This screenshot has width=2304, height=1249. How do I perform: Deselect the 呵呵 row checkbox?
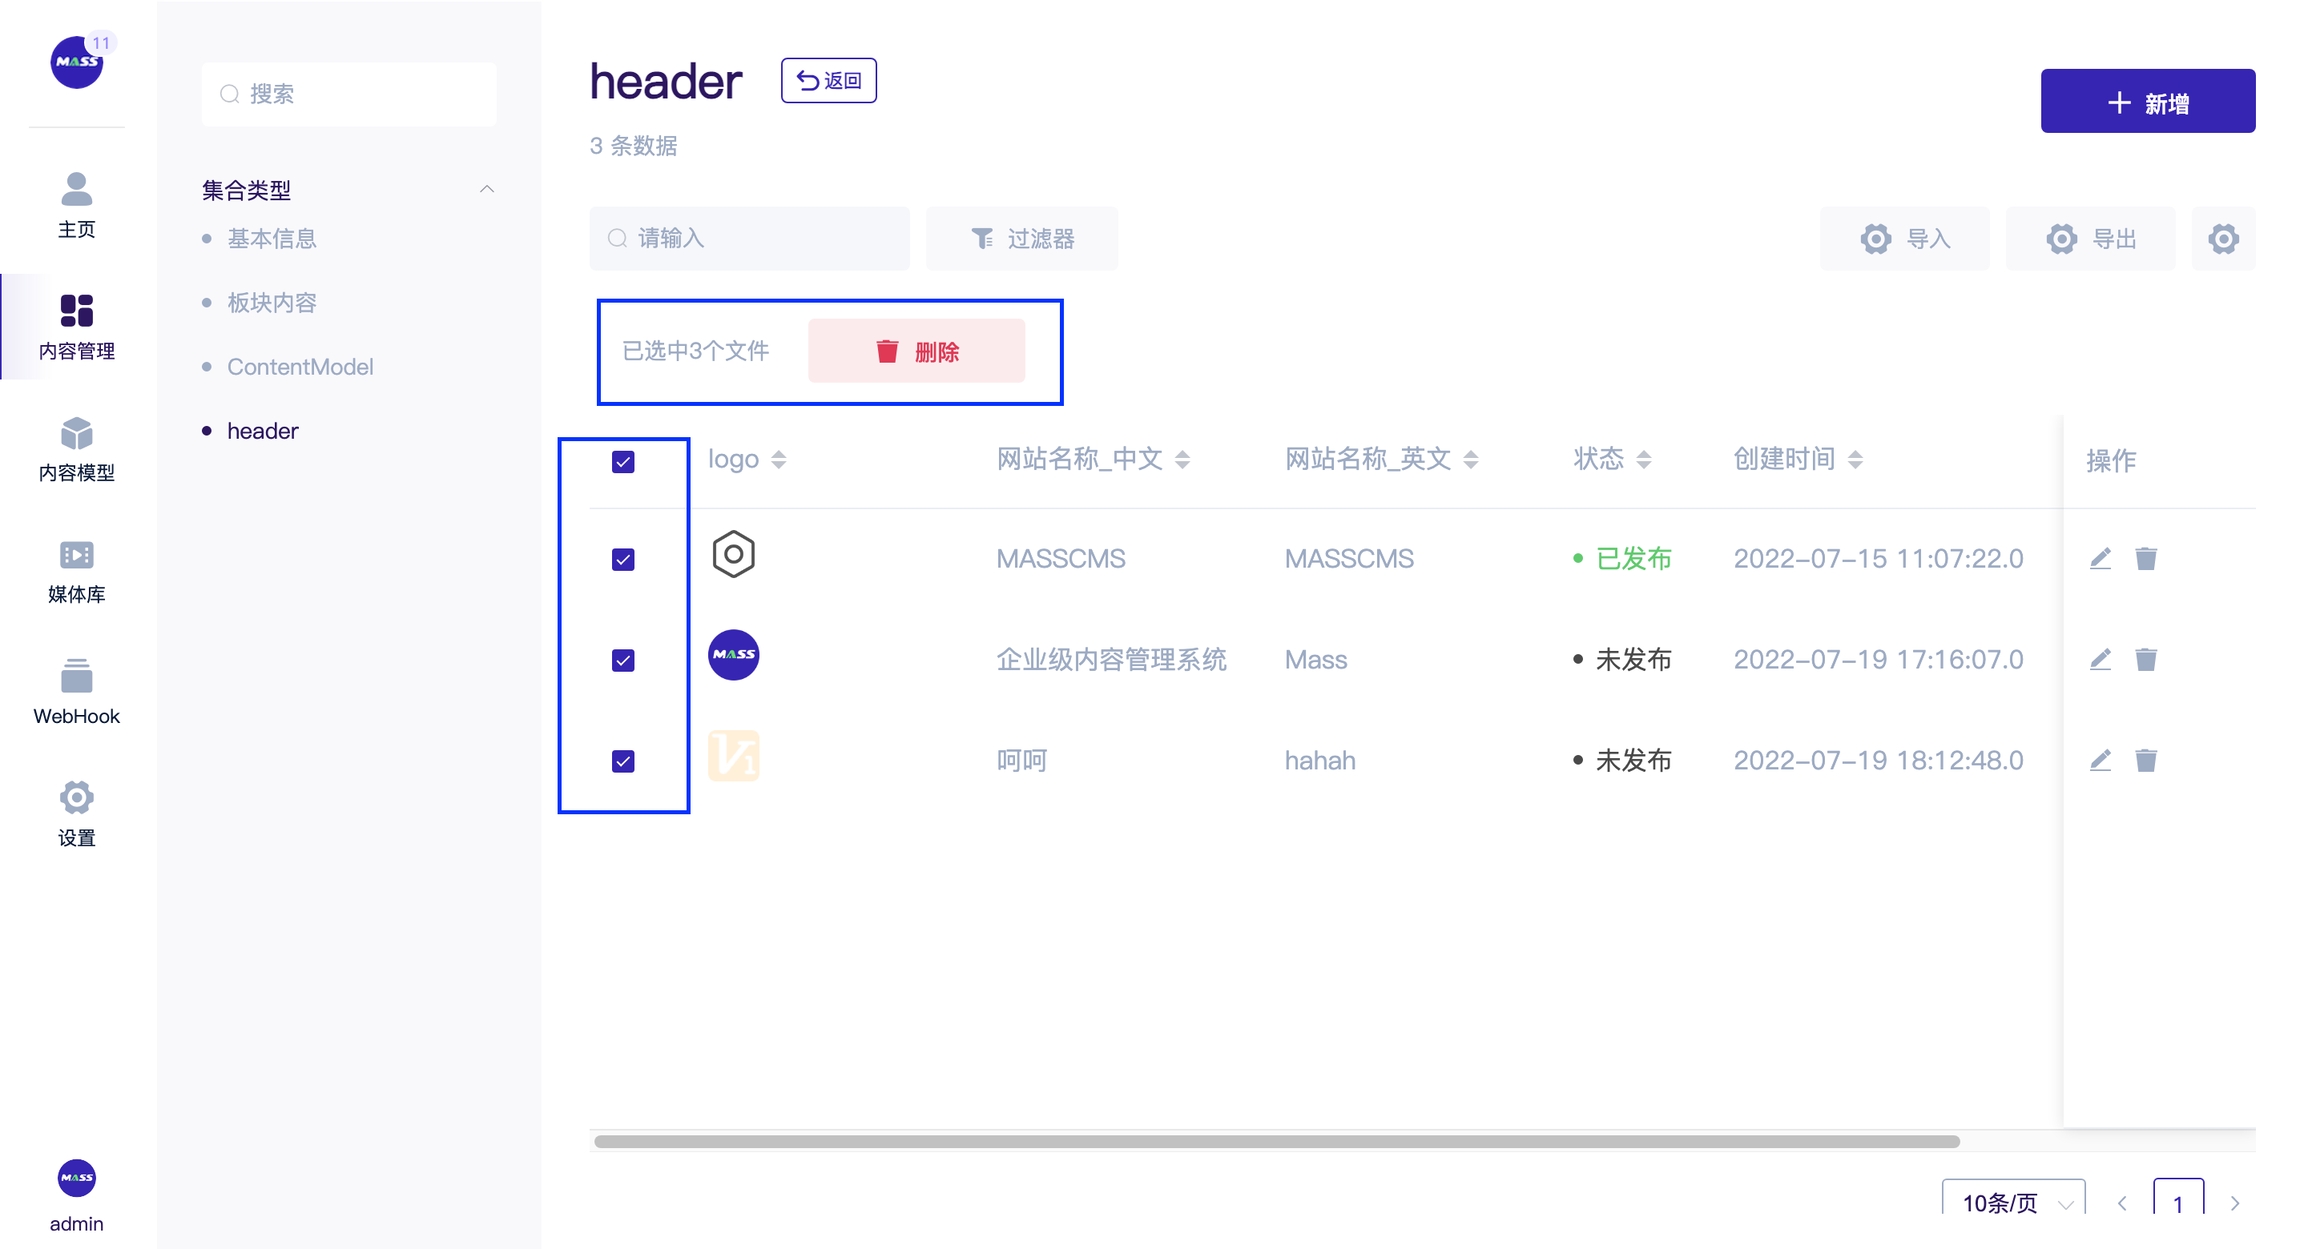623,761
